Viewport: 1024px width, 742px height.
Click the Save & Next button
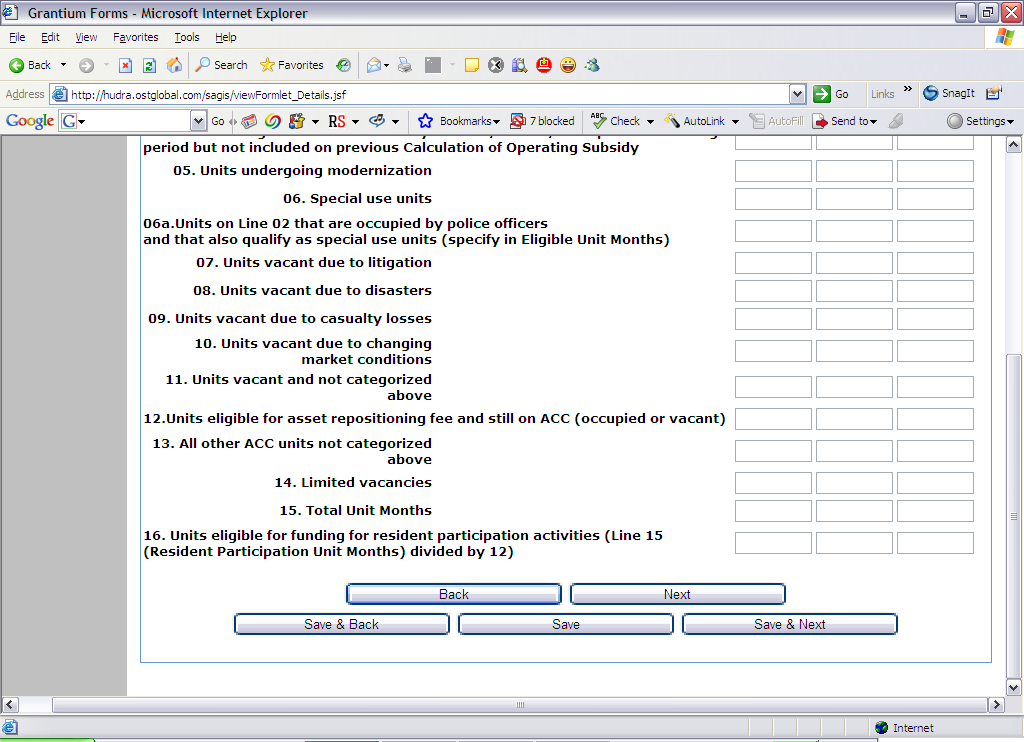790,624
